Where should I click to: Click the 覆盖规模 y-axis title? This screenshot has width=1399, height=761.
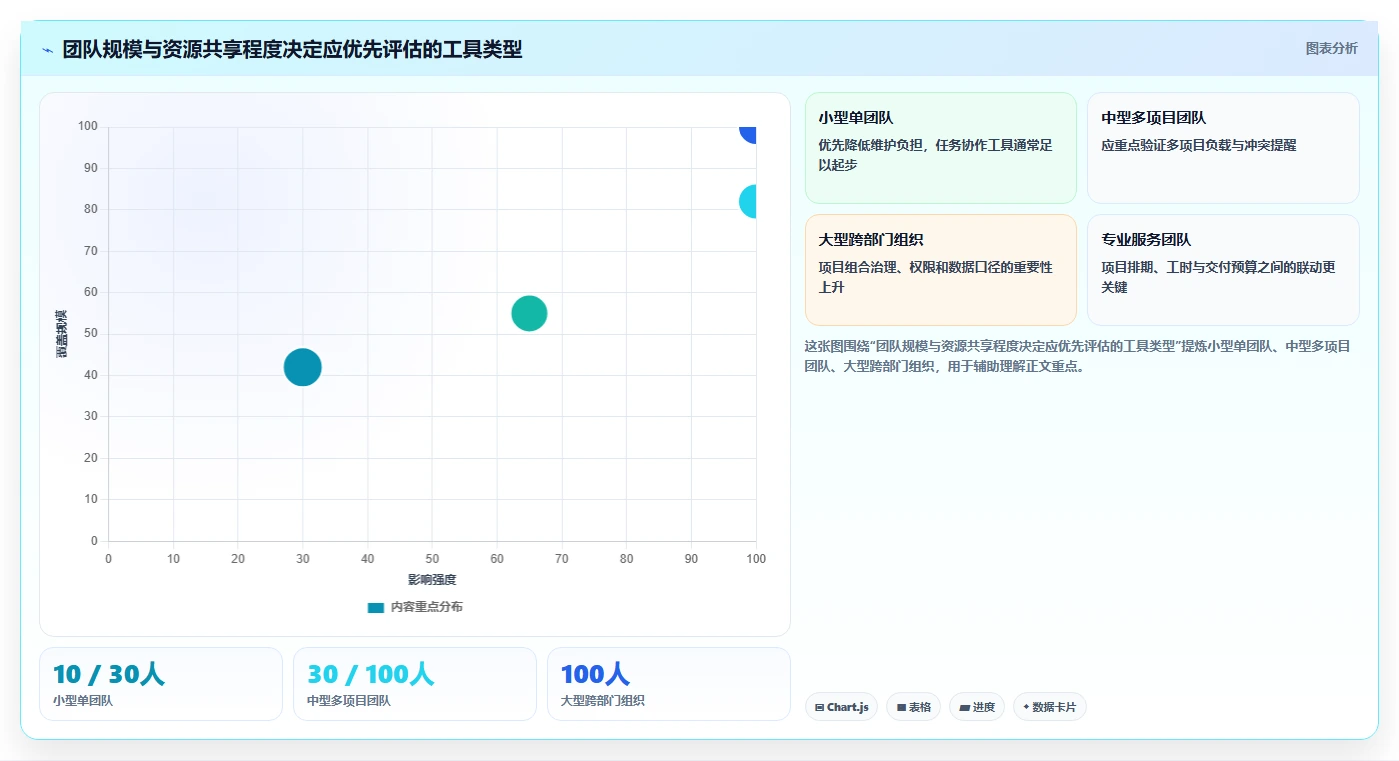tap(62, 334)
